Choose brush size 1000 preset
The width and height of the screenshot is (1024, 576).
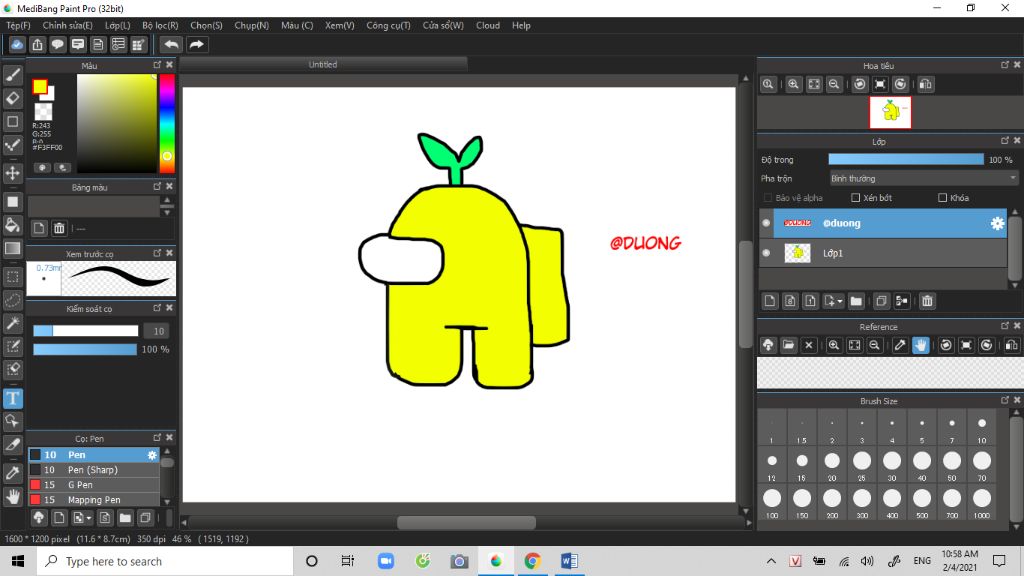coord(982,502)
